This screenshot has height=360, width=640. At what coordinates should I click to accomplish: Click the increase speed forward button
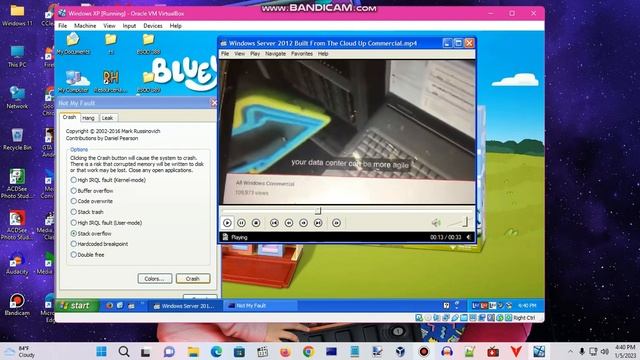point(303,223)
